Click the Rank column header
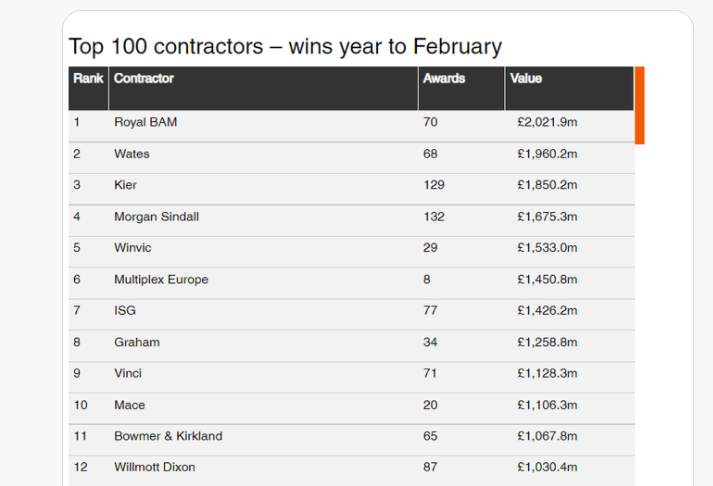 coord(88,78)
